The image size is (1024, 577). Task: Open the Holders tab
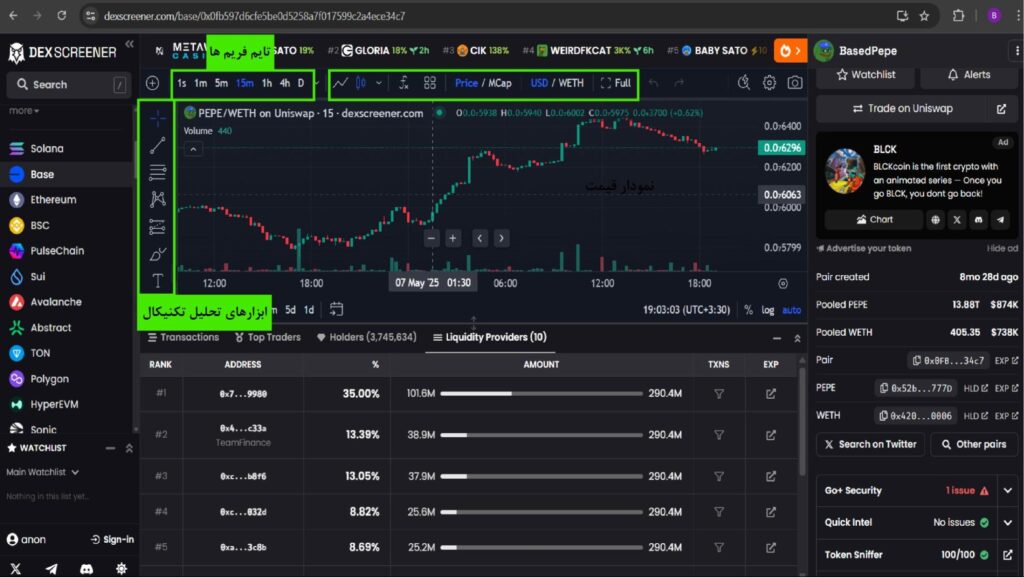coord(366,337)
